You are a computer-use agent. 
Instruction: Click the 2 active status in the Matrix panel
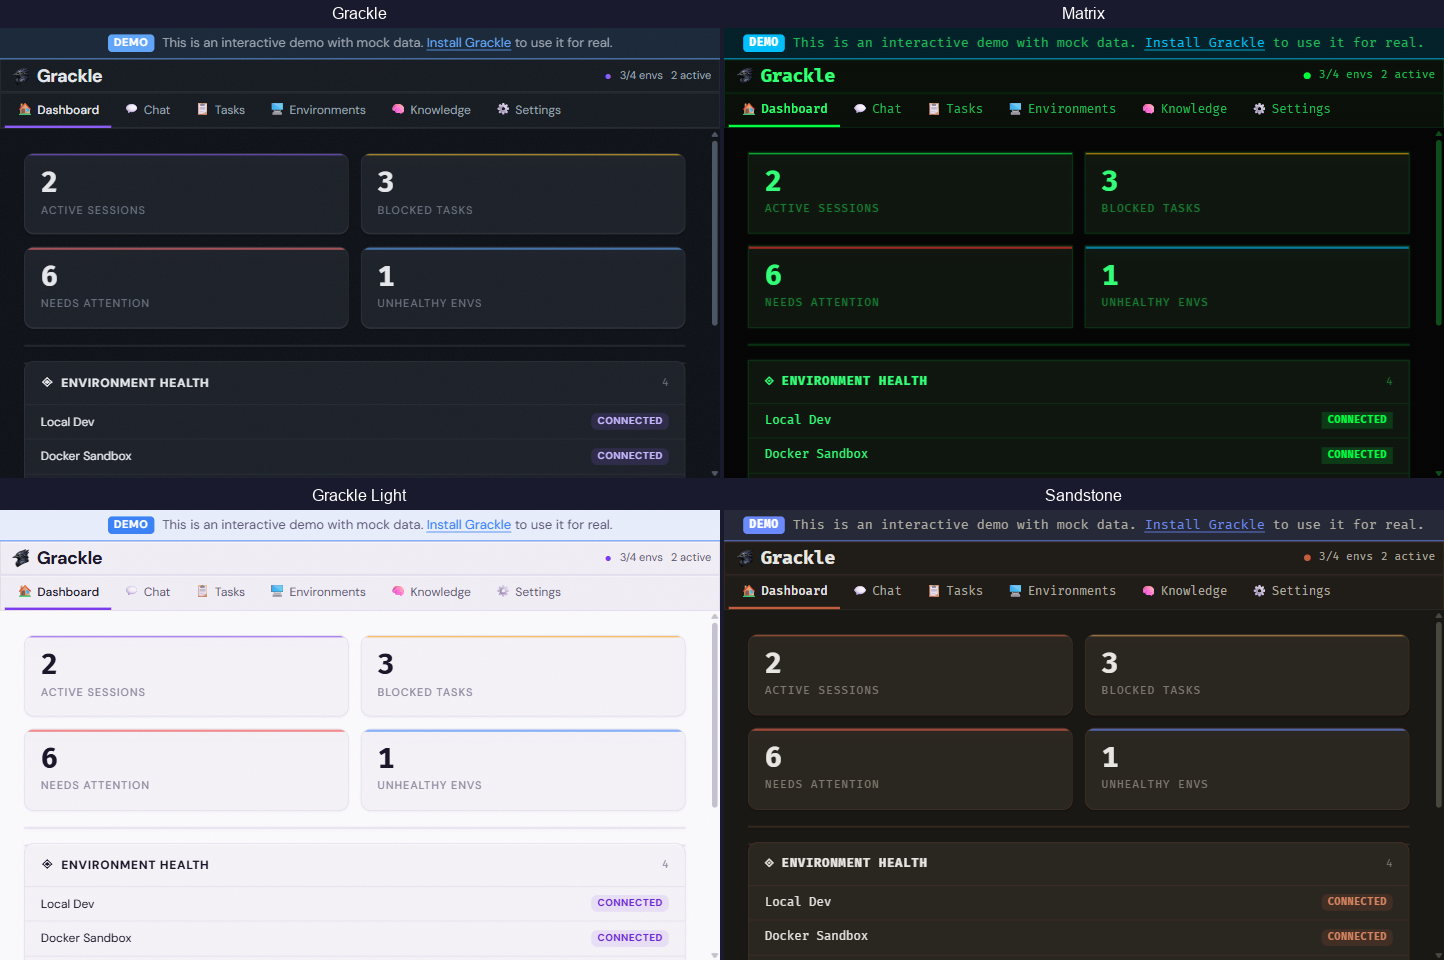pyautogui.click(x=1408, y=75)
